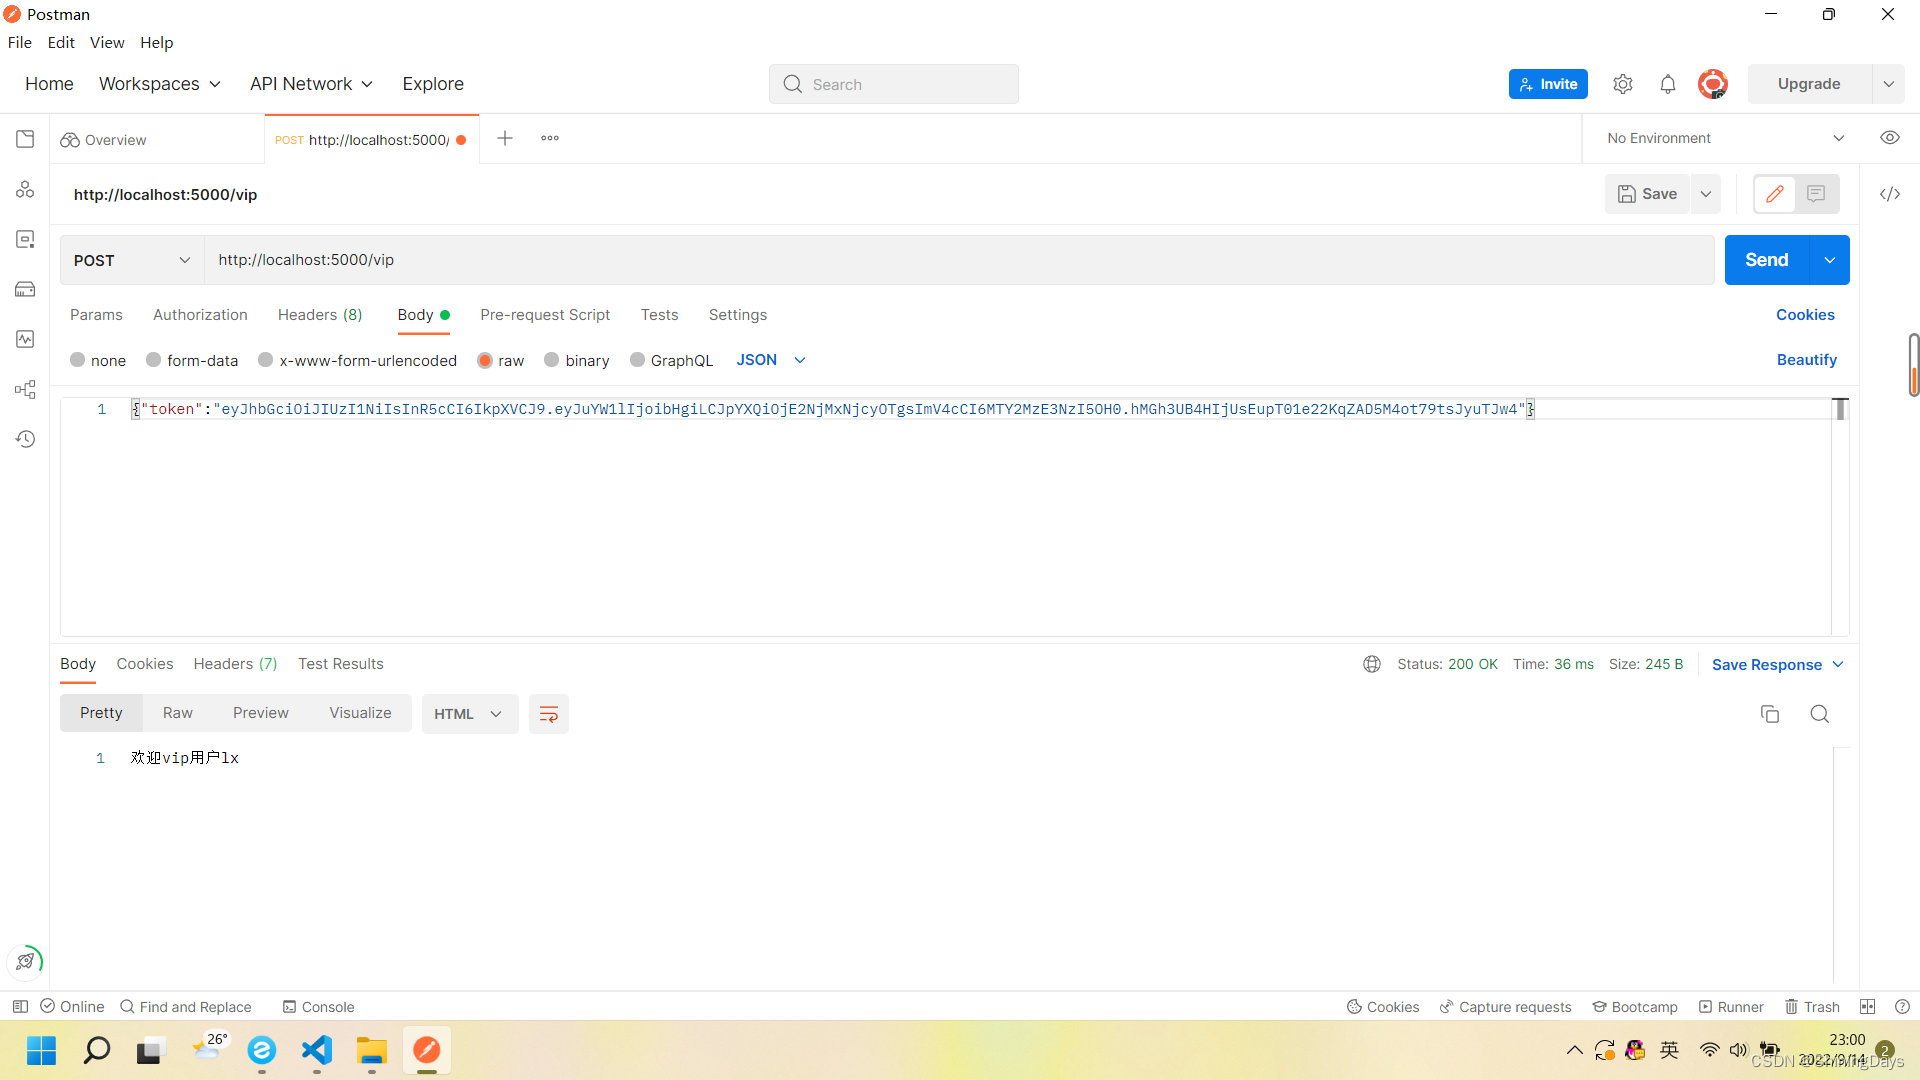Click the Send button
Screen dimensions: 1920x1080
(x=1766, y=260)
